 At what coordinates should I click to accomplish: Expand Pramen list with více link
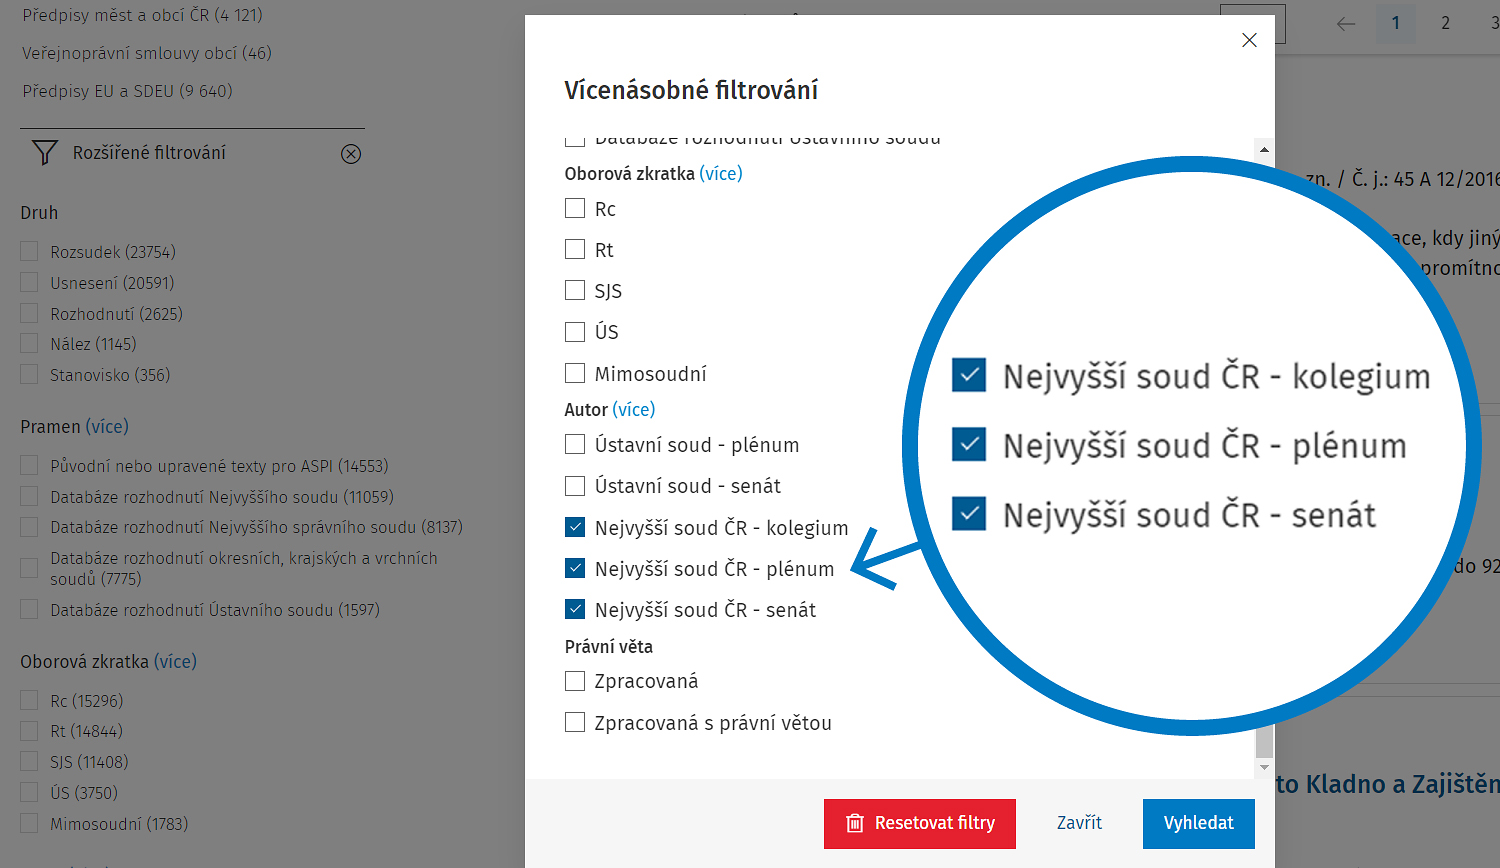click(x=107, y=426)
